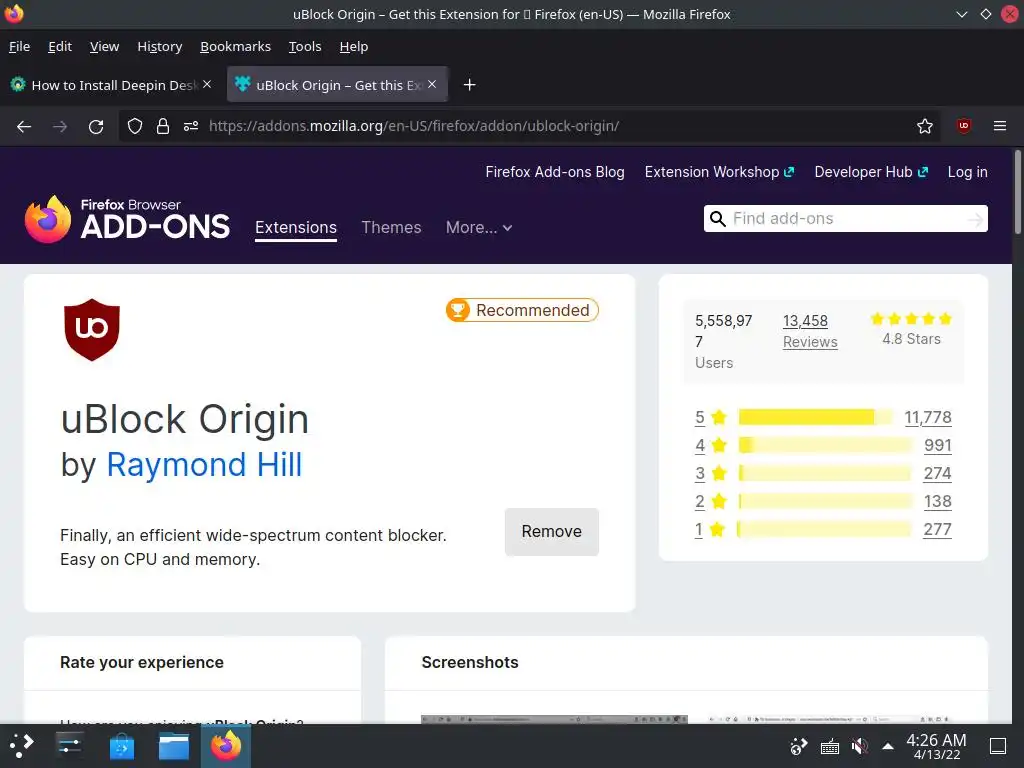The image size is (1024, 768).
Task: Open the clock showing 4:26 AM
Action: (x=936, y=746)
